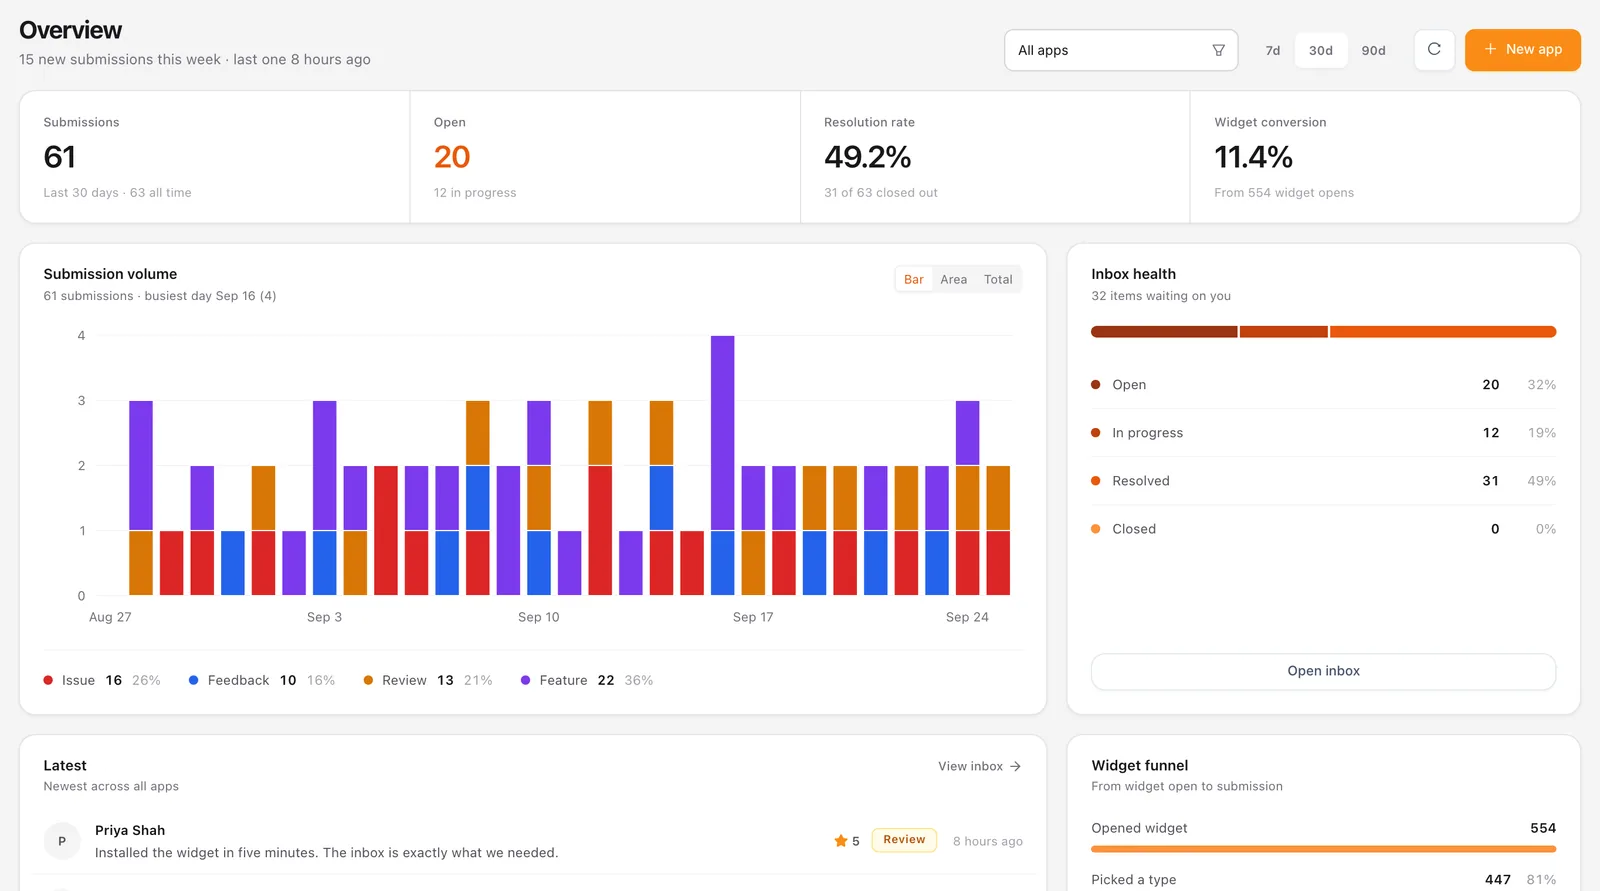The height and width of the screenshot is (891, 1600).
Task: Click the Open row in Inbox health
Action: point(1323,385)
